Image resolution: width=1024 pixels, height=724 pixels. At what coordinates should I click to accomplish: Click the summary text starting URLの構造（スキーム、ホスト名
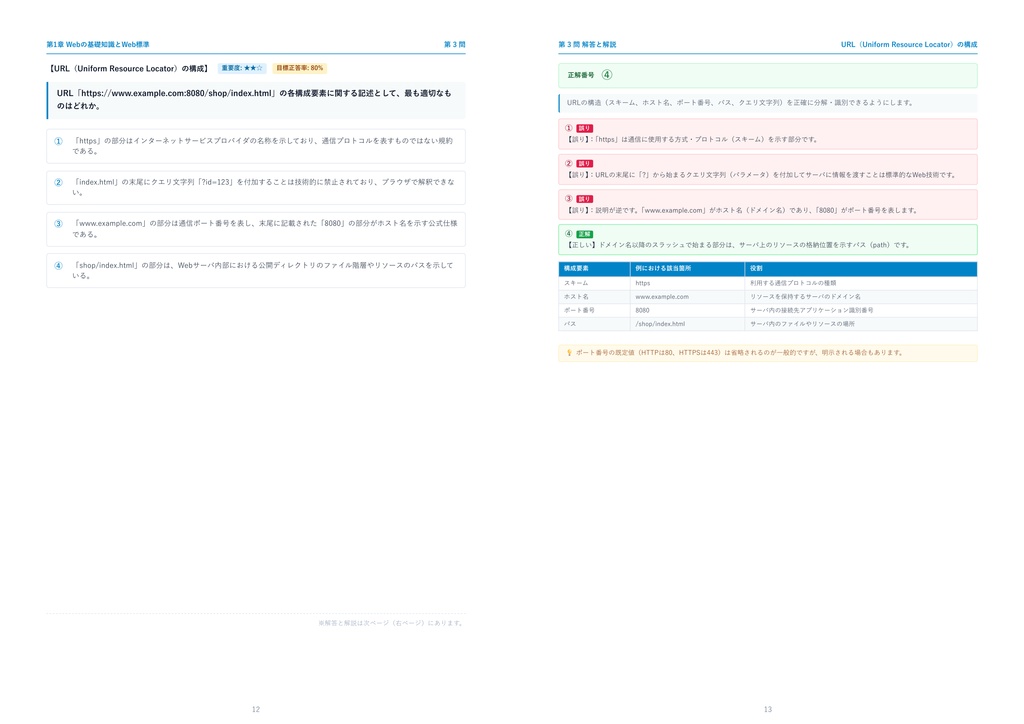click(740, 102)
